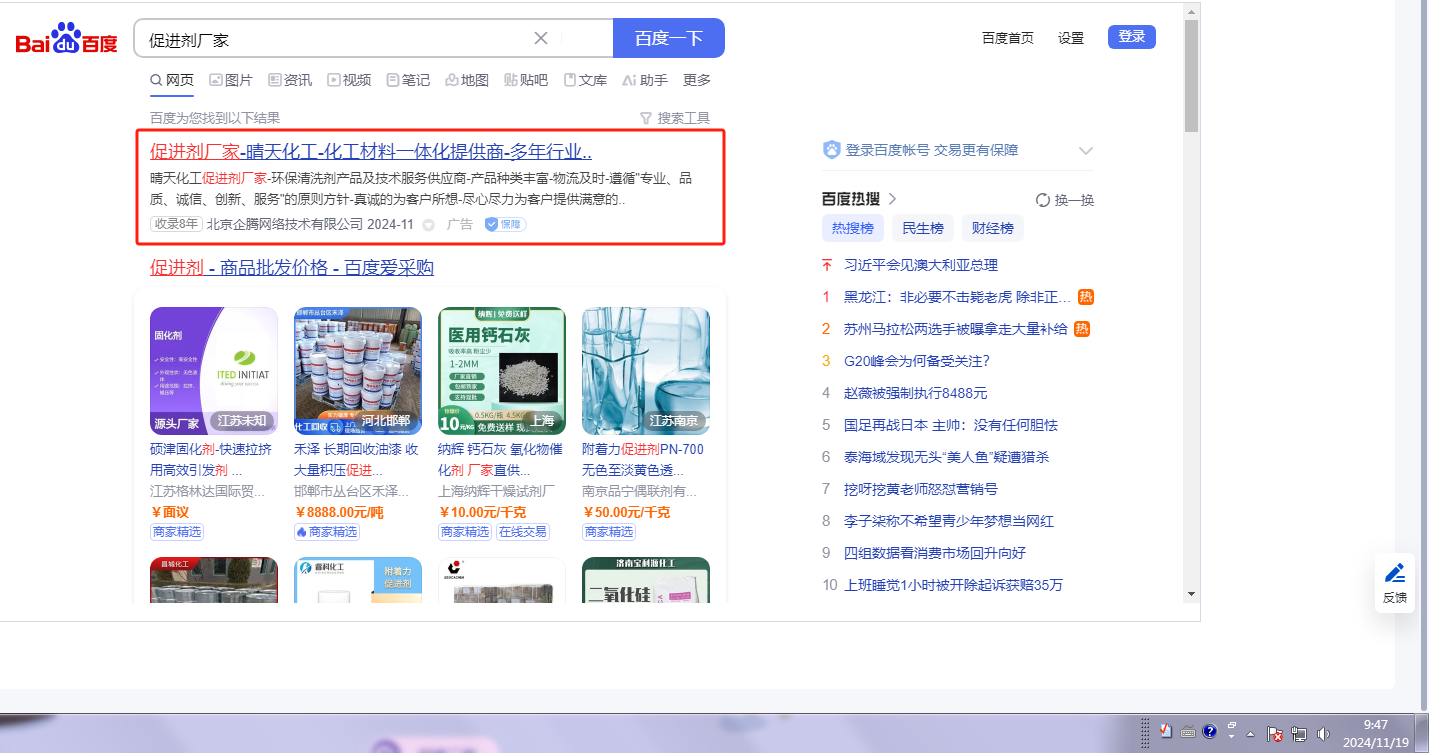Open the volume speaker icon
Image resolution: width=1429 pixels, height=753 pixels.
coord(1324,733)
